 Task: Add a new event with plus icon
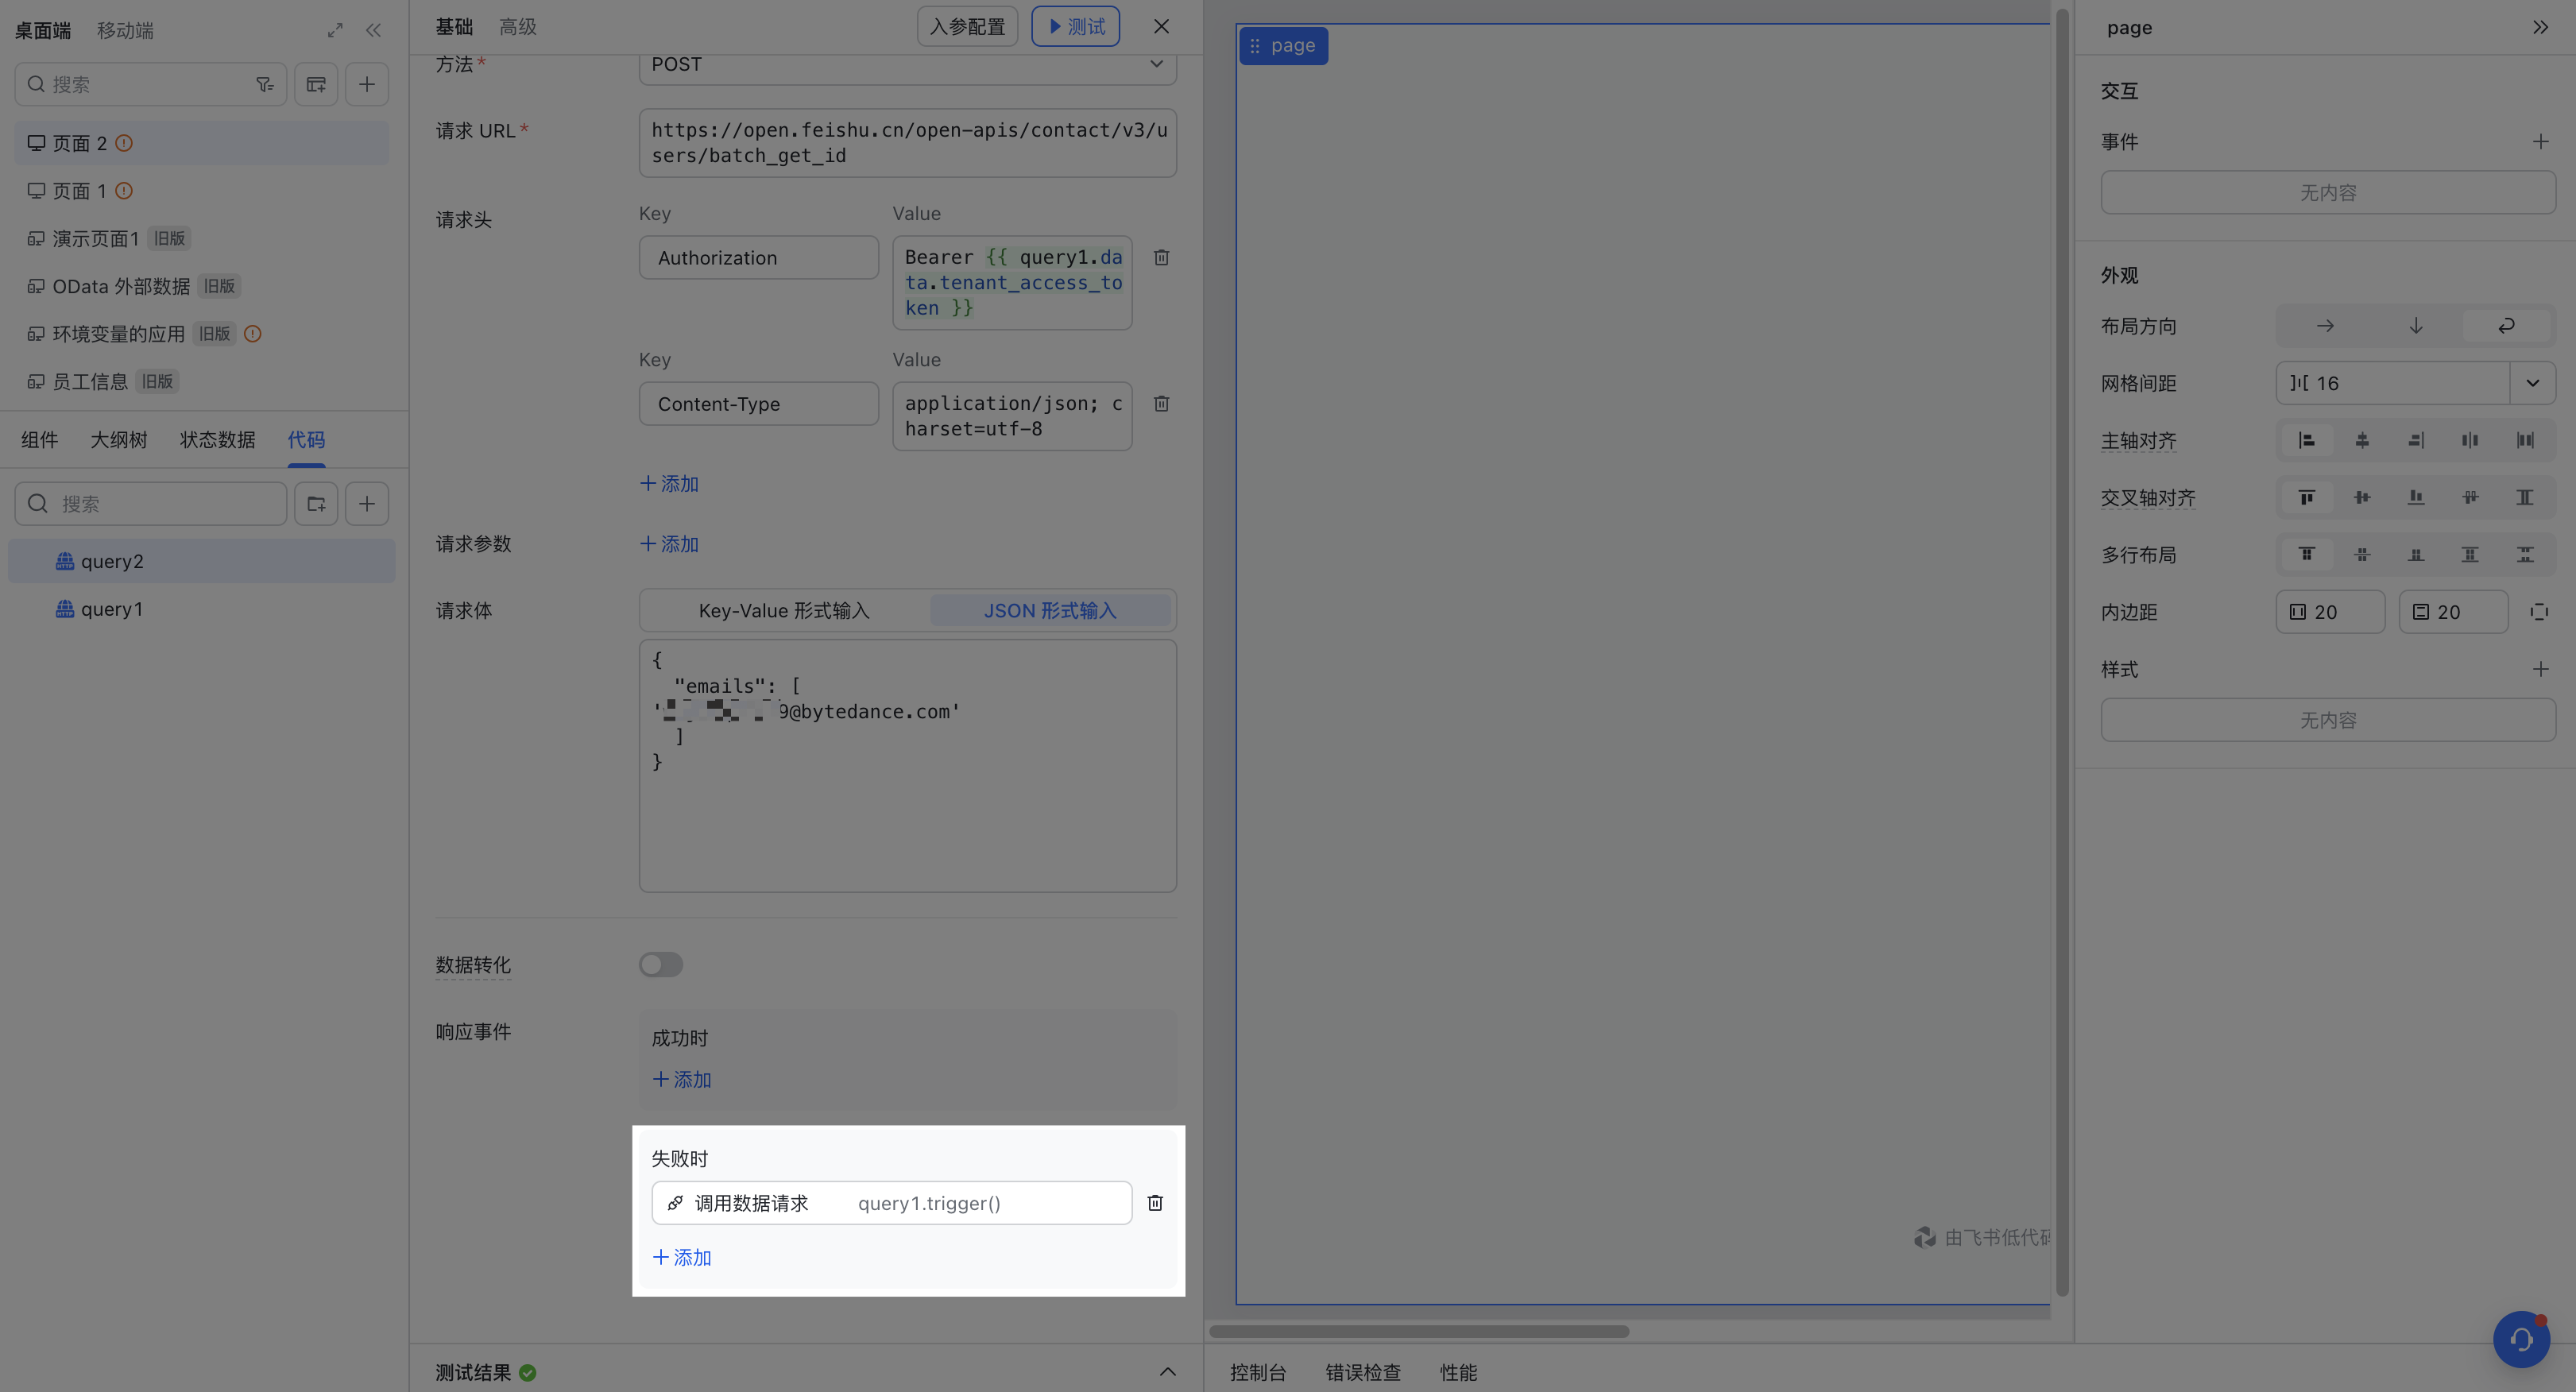[x=2540, y=142]
